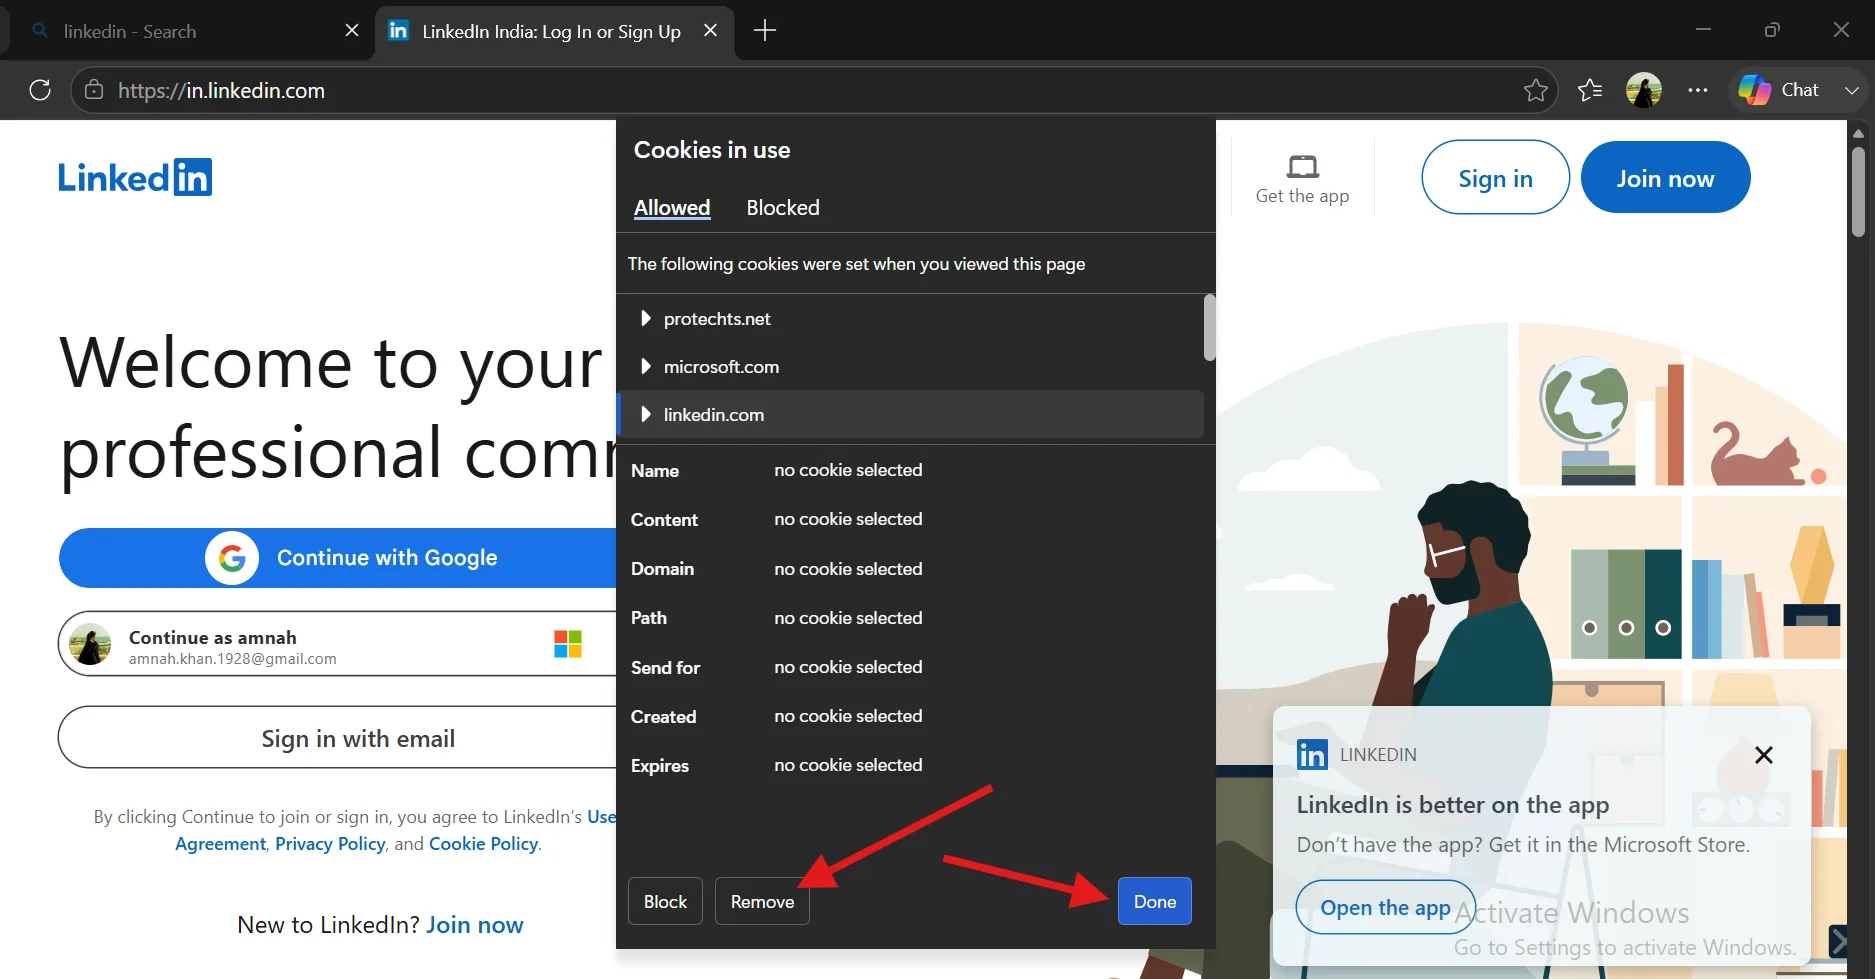Click the Expires field value 'no cookie selected'
Image resolution: width=1875 pixels, height=979 pixels.
click(x=848, y=765)
